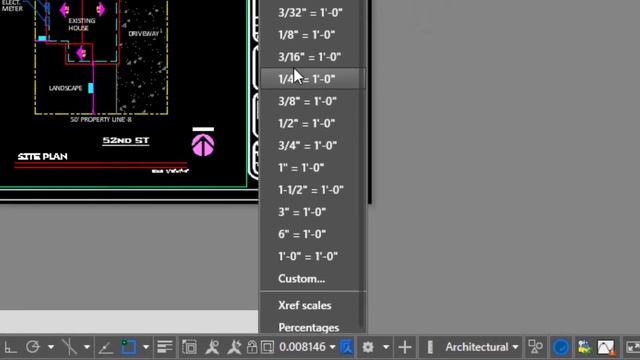Click LANDSCAPE label in drawing

pyautogui.click(x=65, y=88)
